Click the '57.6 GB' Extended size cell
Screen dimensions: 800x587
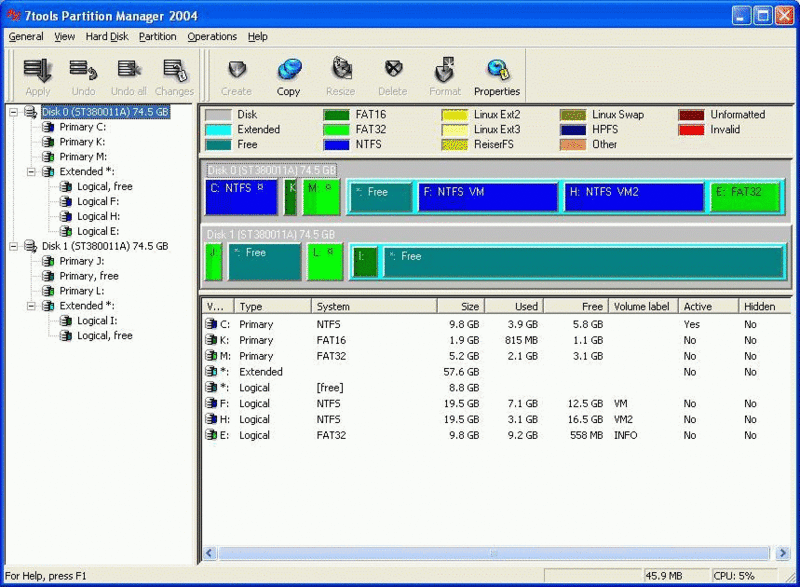point(461,372)
